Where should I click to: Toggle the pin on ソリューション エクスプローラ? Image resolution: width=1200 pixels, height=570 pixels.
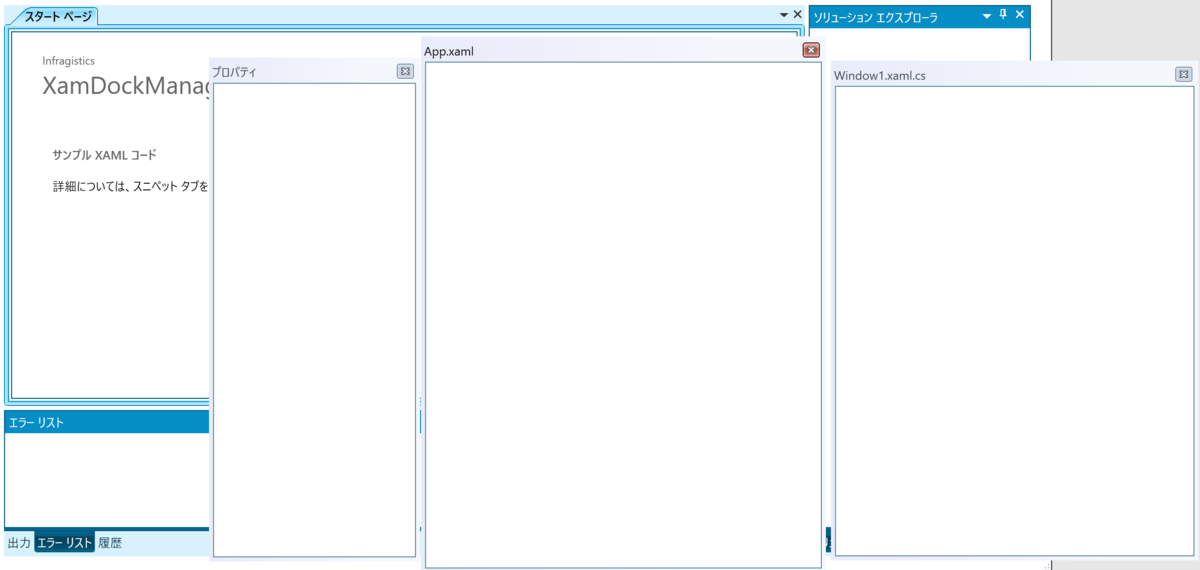click(1003, 15)
